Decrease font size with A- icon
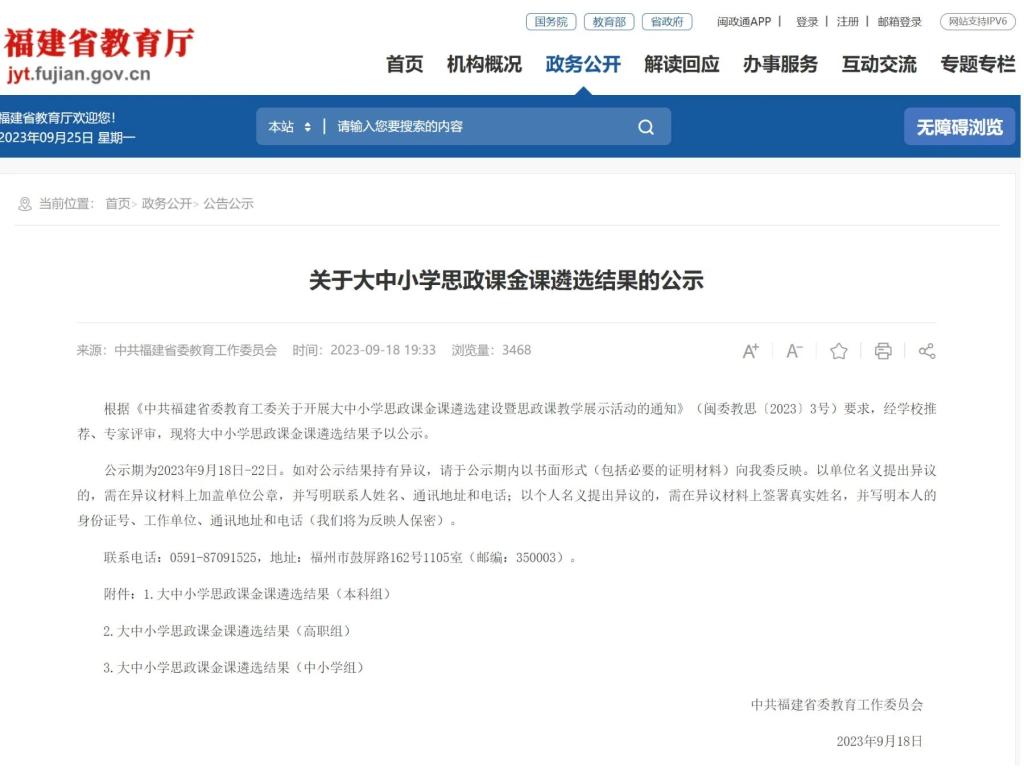 (794, 351)
